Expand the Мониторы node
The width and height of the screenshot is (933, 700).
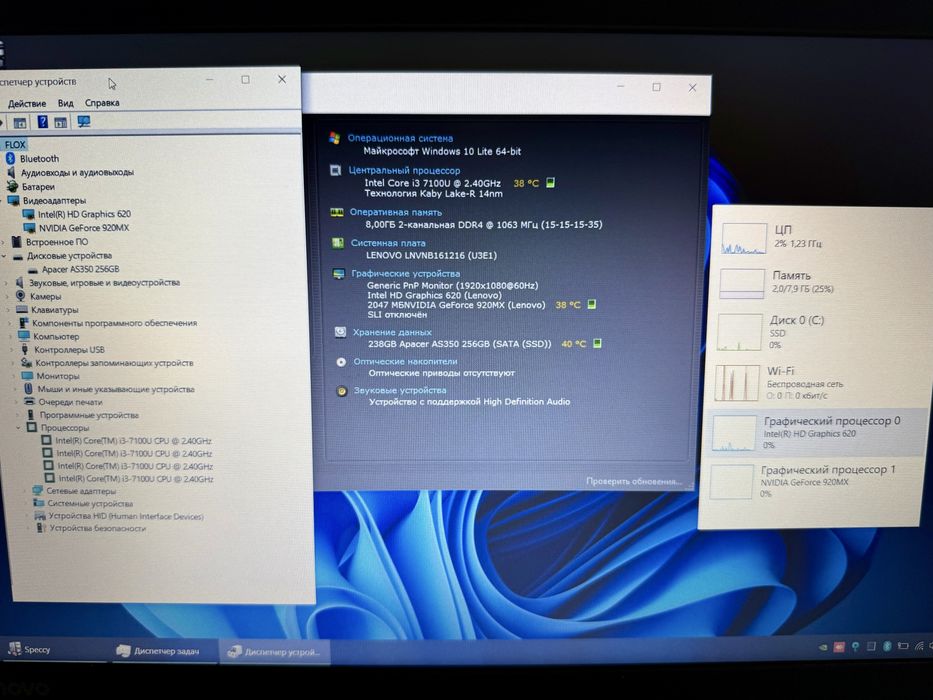click(x=13, y=376)
